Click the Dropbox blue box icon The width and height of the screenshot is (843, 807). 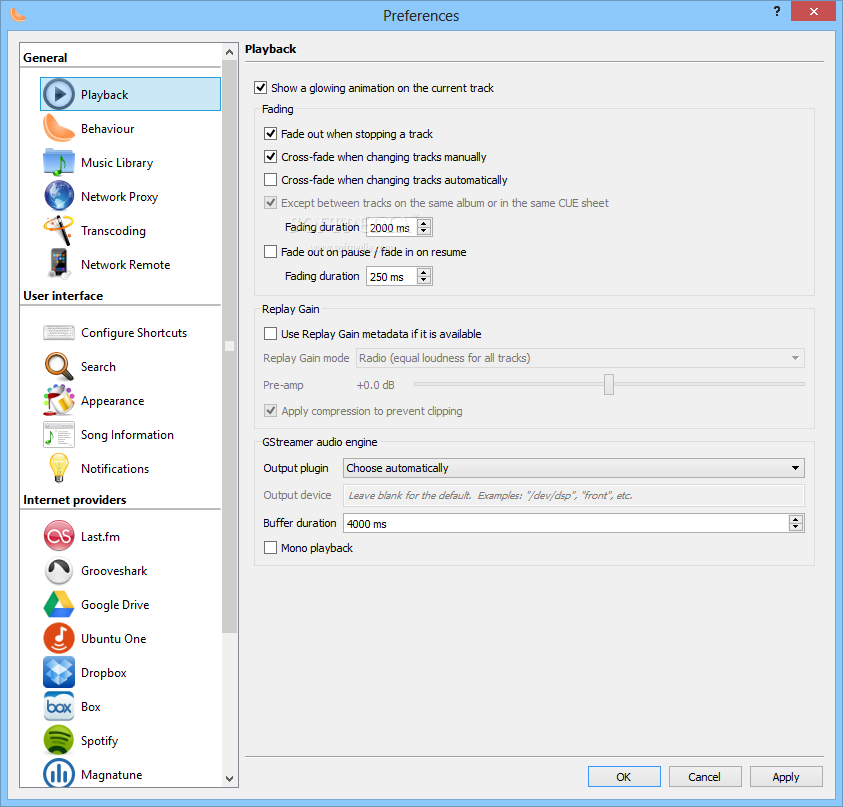[59, 672]
